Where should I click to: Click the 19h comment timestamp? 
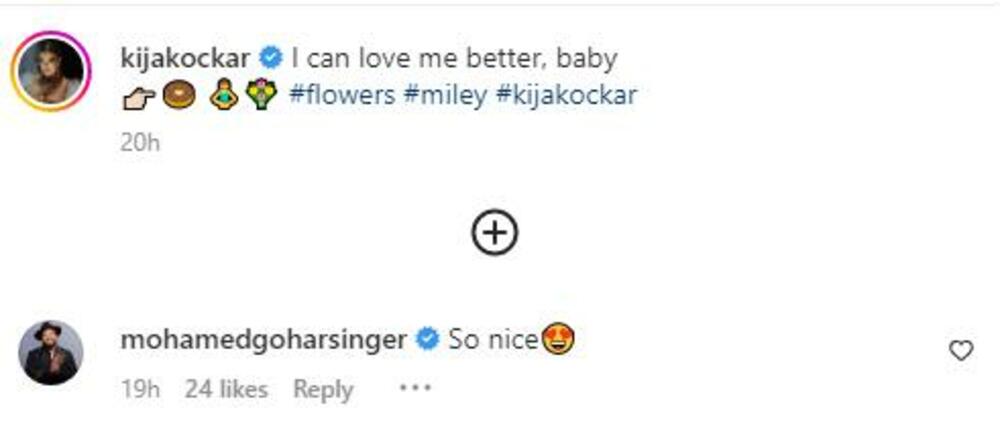tap(139, 389)
